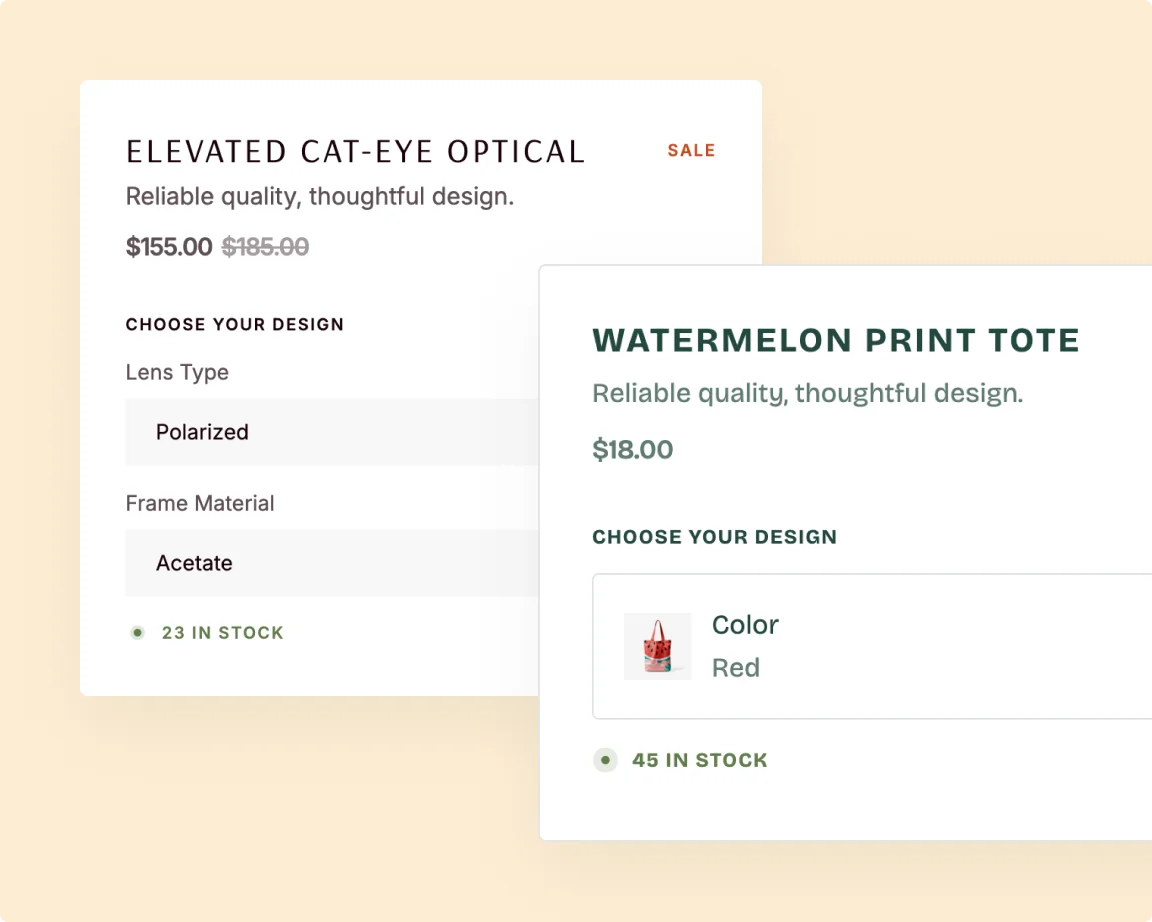
Task: Click the Color heading in the tote option card
Action: pyautogui.click(x=745, y=624)
